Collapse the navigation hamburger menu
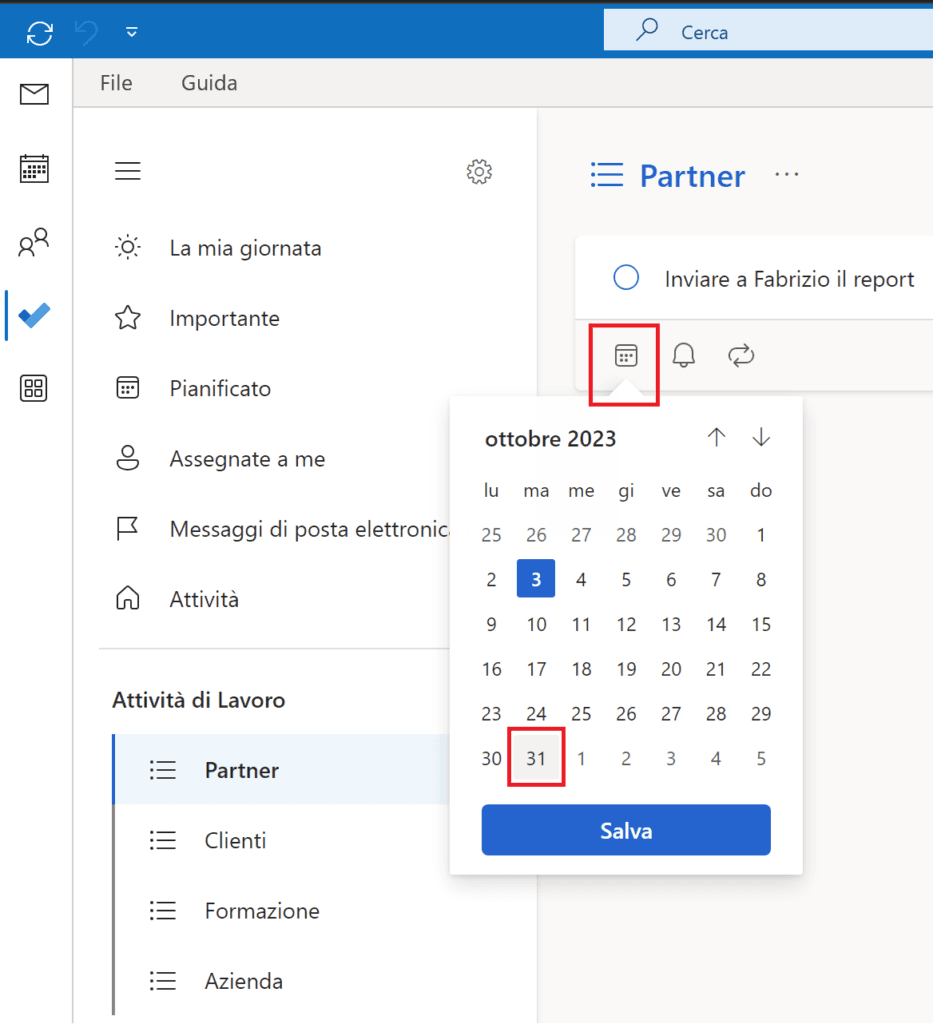 click(128, 171)
